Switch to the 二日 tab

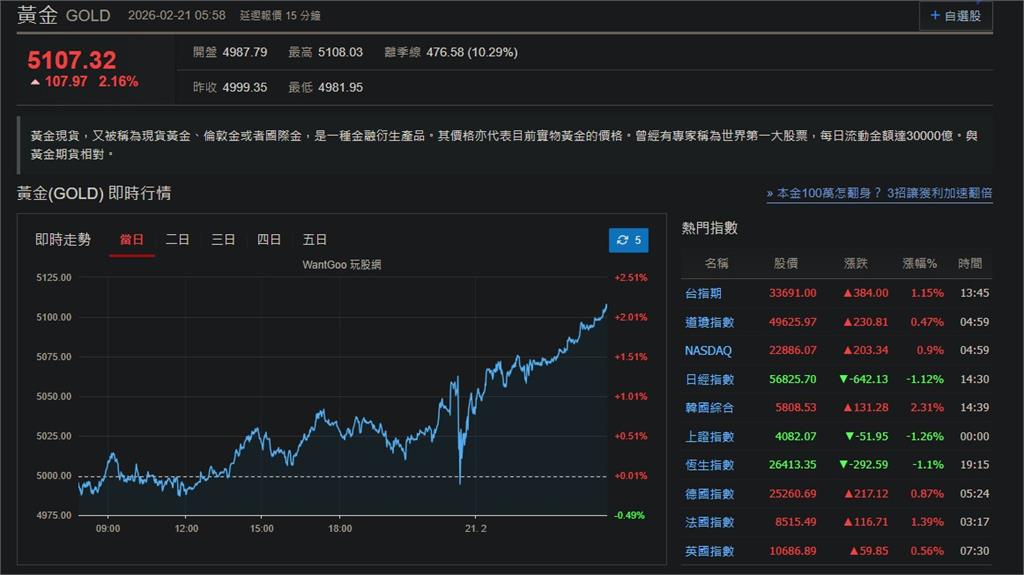coord(177,240)
